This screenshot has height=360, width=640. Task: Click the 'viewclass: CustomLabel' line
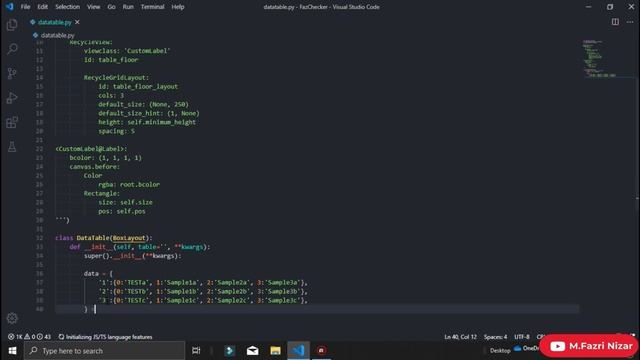click(127, 51)
